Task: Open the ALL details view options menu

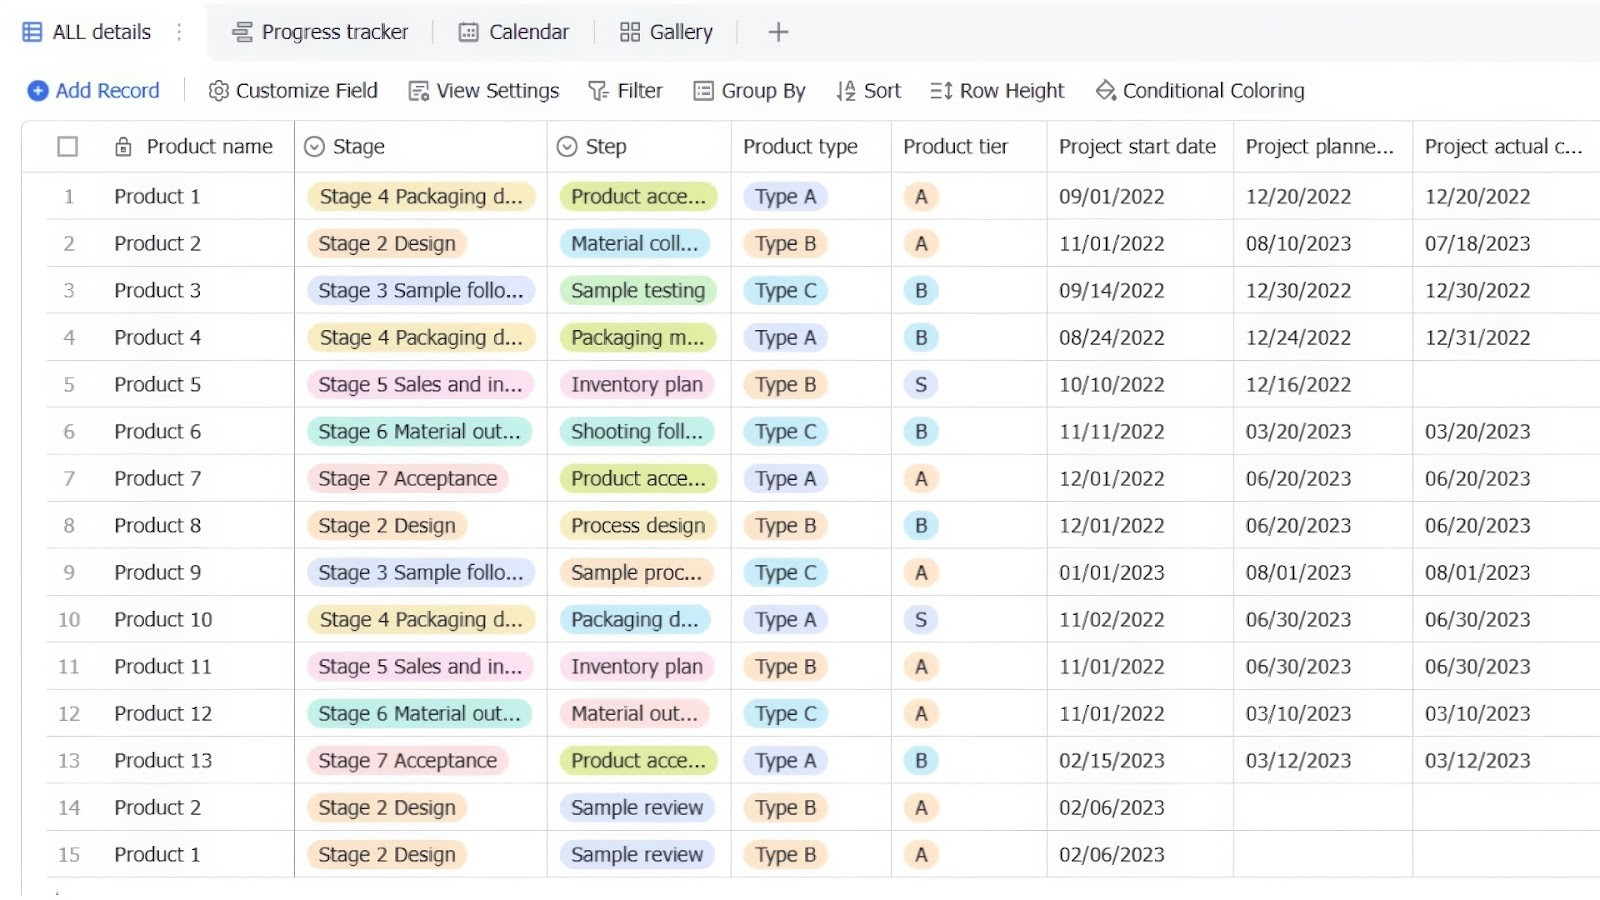Action: coord(178,31)
